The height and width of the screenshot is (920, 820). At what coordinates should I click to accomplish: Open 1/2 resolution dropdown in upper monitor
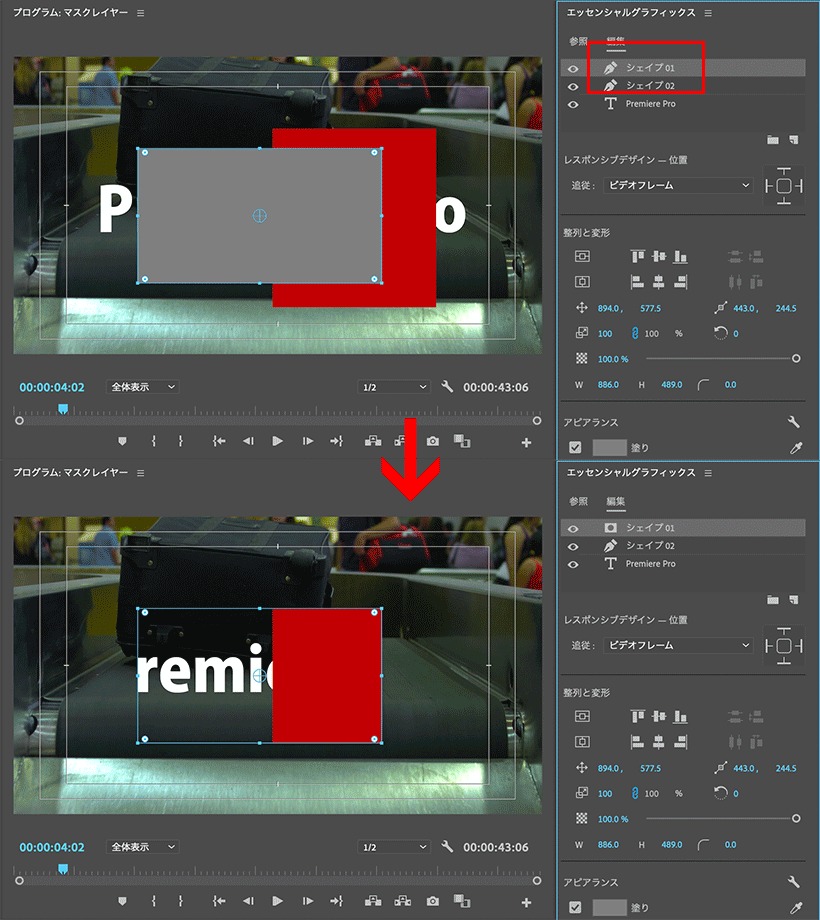[394, 387]
